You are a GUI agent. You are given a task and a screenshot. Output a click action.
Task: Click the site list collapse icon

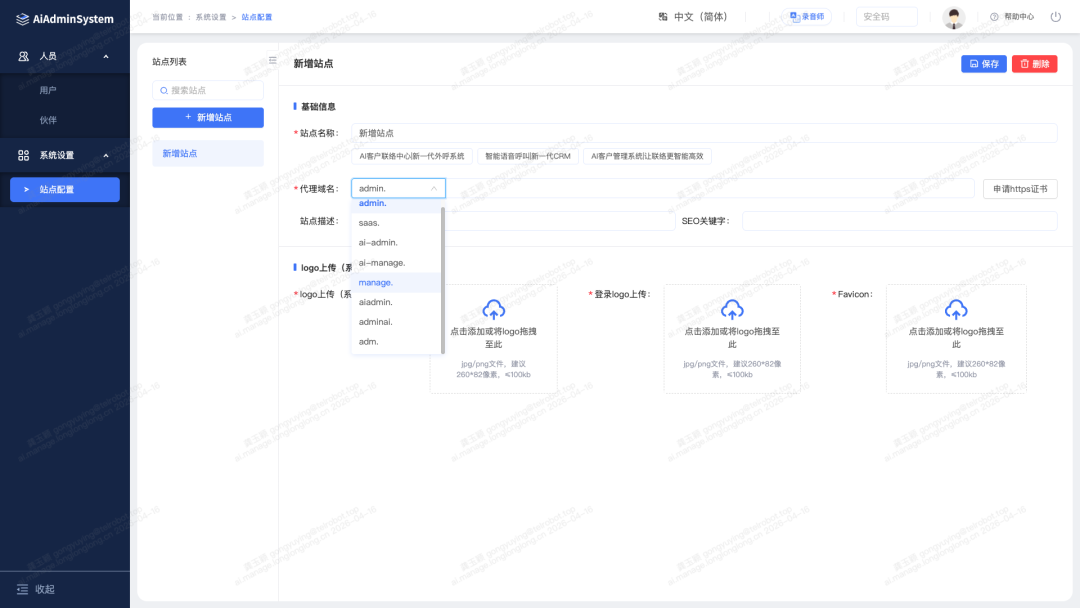tap(272, 60)
